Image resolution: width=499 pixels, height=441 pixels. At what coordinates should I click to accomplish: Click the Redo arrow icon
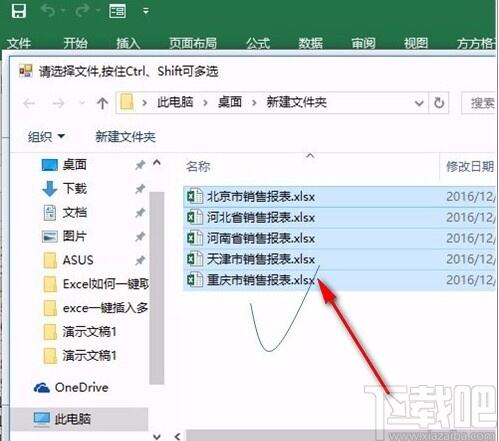point(82,11)
